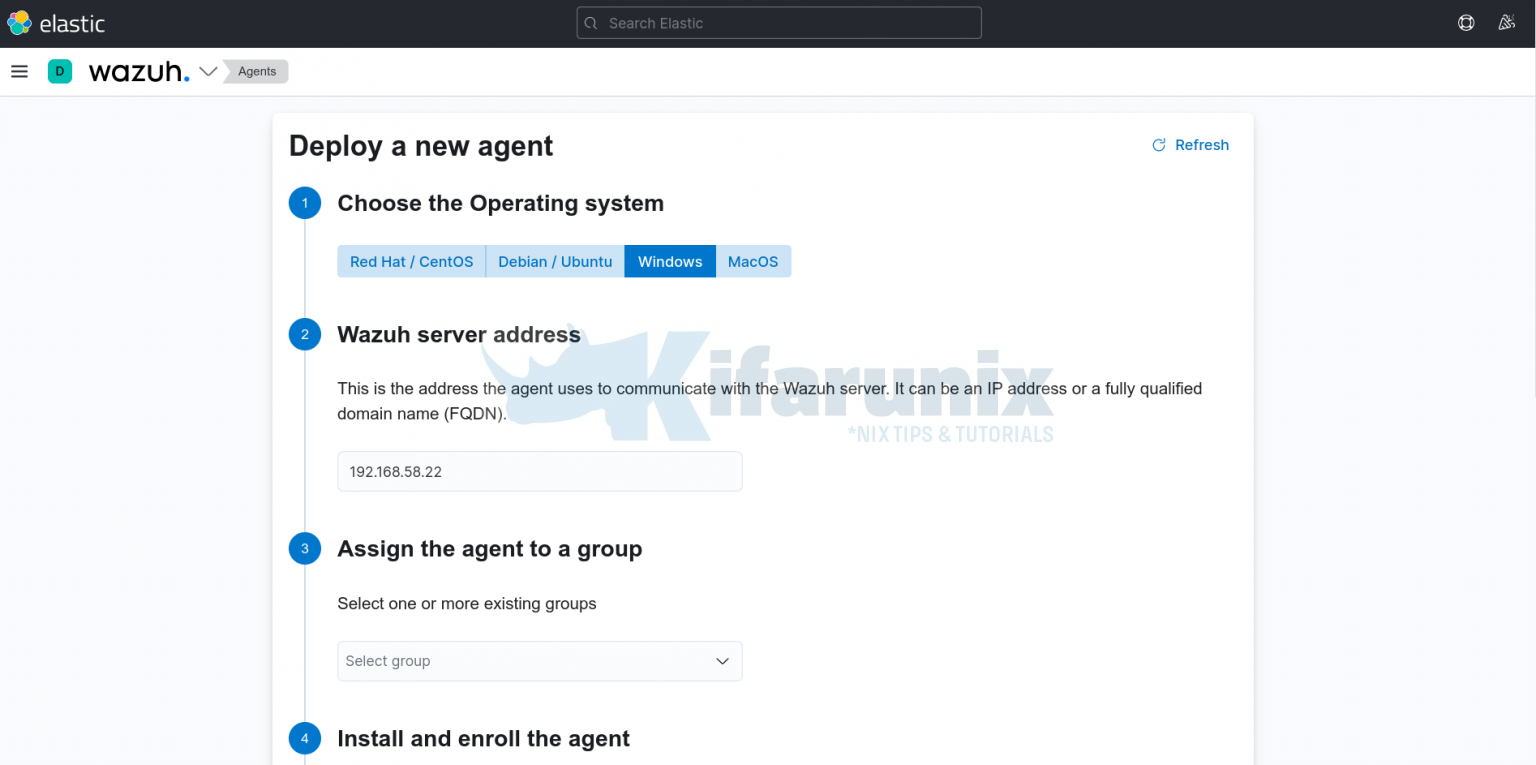Screen dimensions: 1536x765
Task: Click the newsfeed announcement icon
Action: (x=1506, y=22)
